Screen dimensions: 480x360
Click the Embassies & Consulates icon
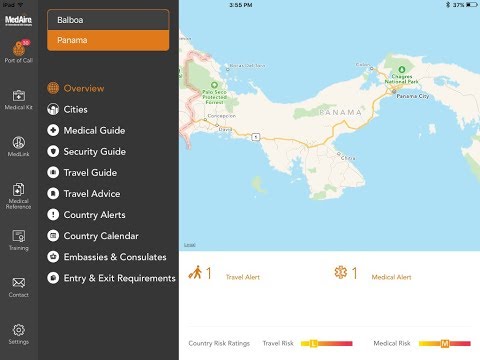(x=53, y=257)
